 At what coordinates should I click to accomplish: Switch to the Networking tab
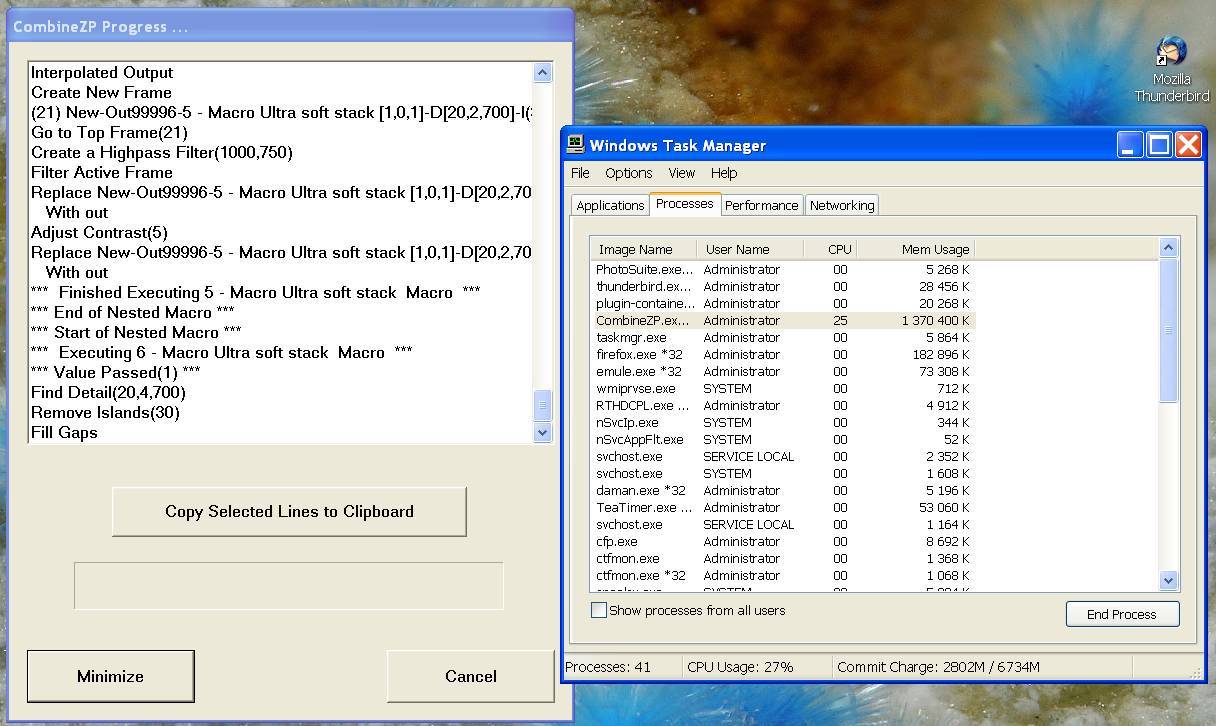pyautogui.click(x=842, y=205)
